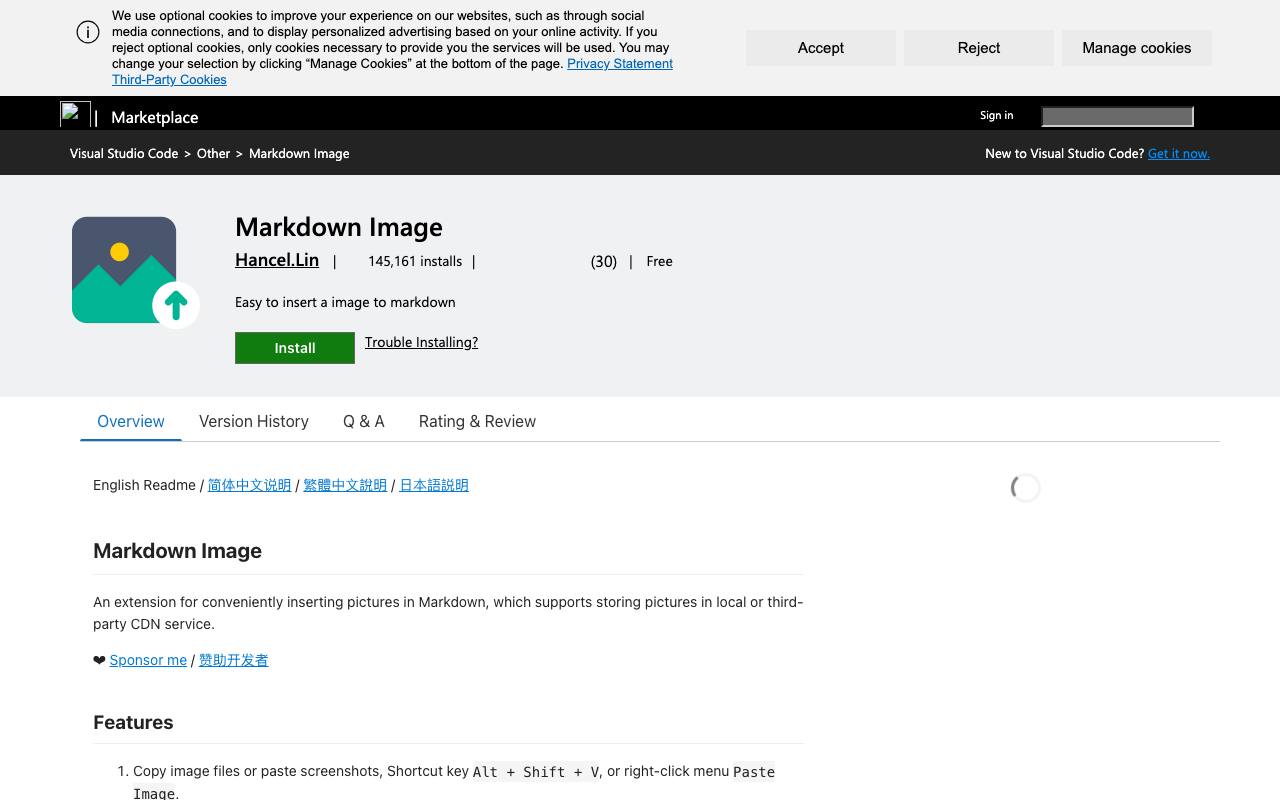This screenshot has width=1280, height=800.
Task: Open the 简体中文说明 readme link
Action: (249, 486)
